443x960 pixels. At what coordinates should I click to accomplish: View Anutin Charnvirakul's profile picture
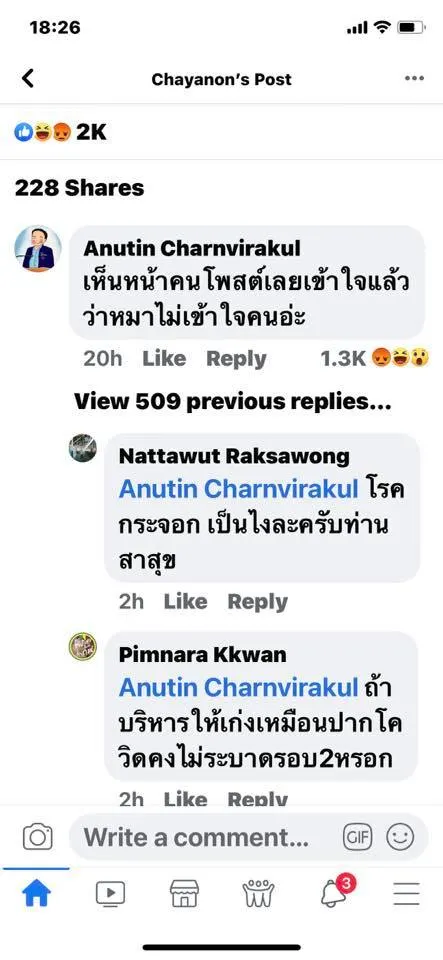(38, 248)
